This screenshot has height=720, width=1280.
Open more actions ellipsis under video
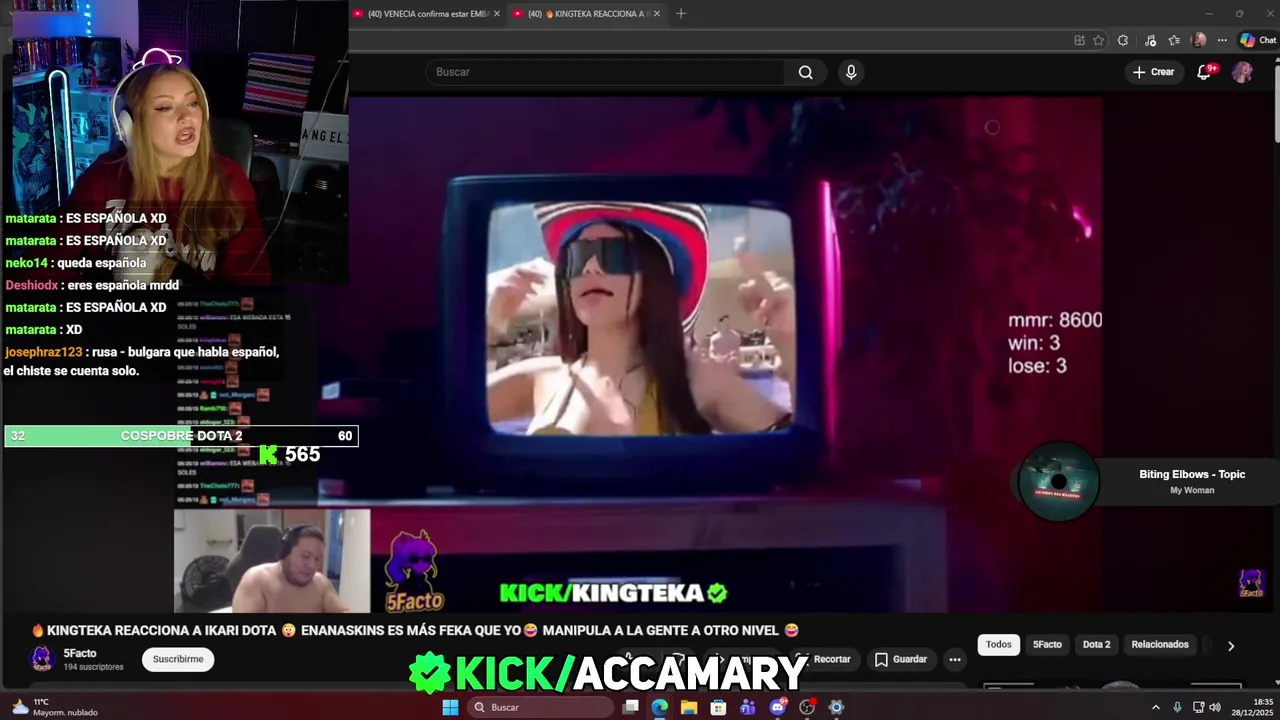tap(955, 659)
